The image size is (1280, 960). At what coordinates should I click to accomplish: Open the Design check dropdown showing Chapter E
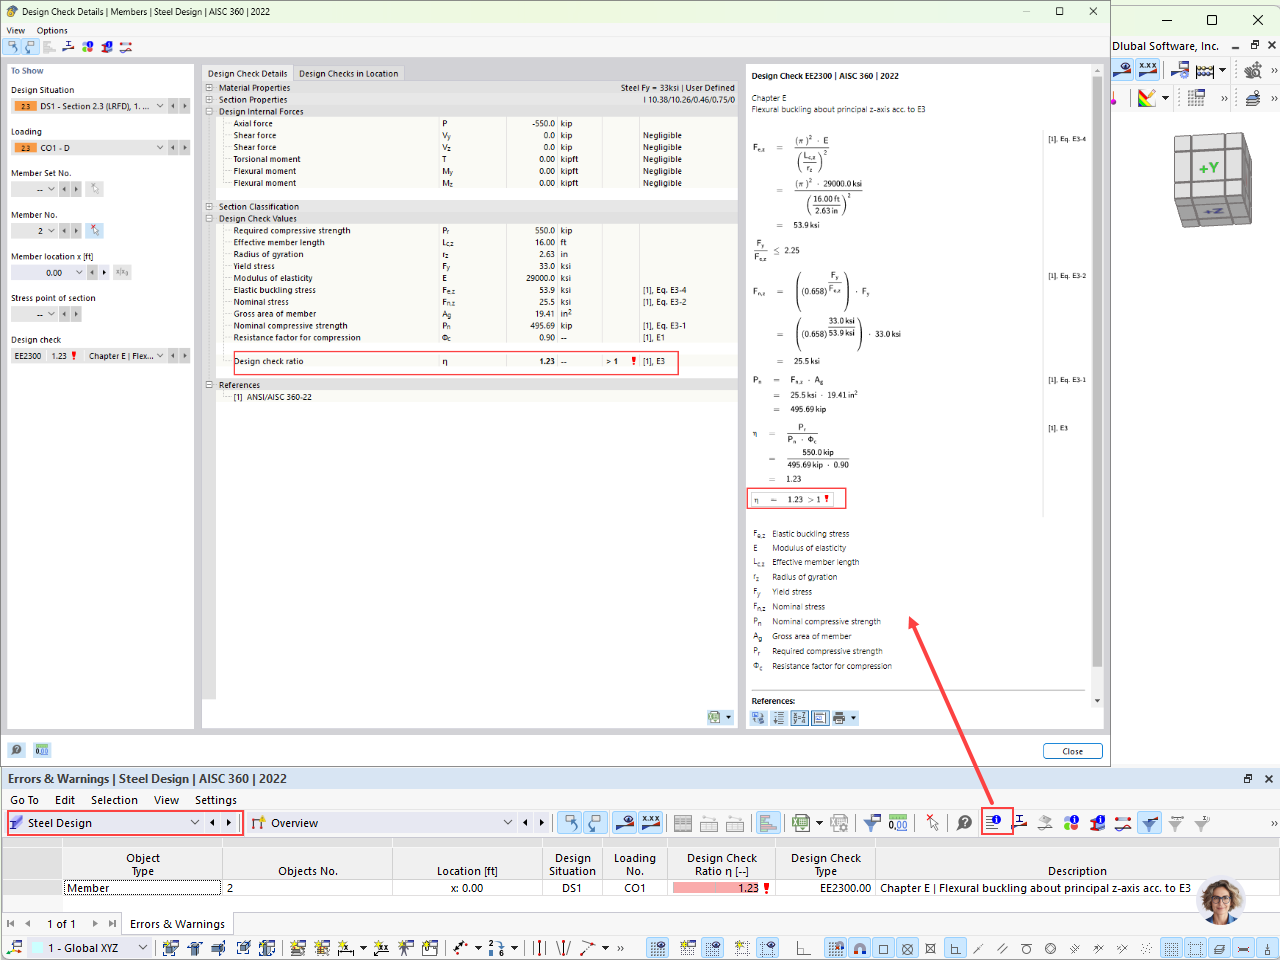pyautogui.click(x=160, y=356)
